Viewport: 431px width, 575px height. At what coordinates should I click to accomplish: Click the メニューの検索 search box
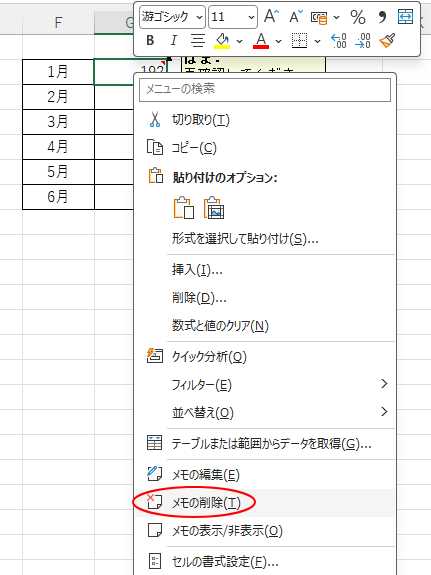tap(265, 89)
